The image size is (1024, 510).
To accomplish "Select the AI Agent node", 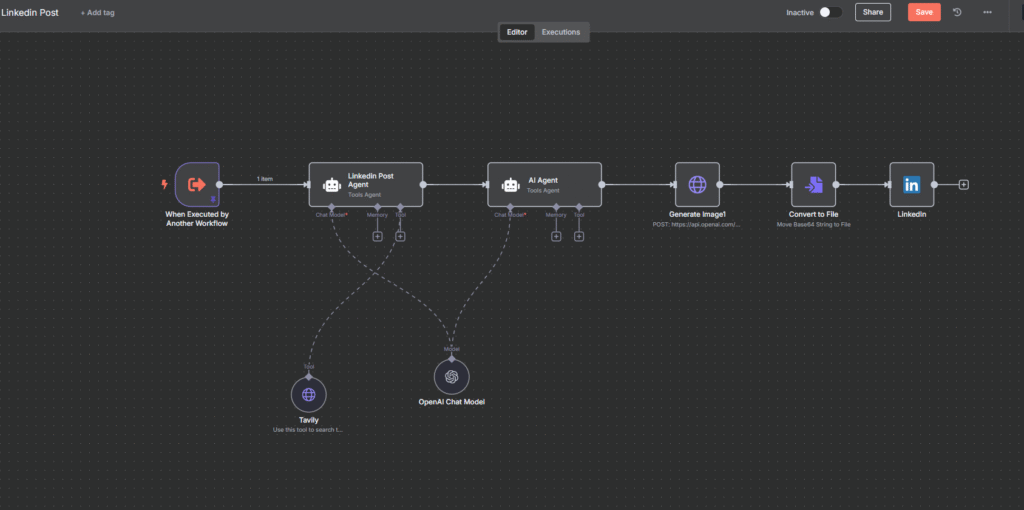I will coord(544,184).
